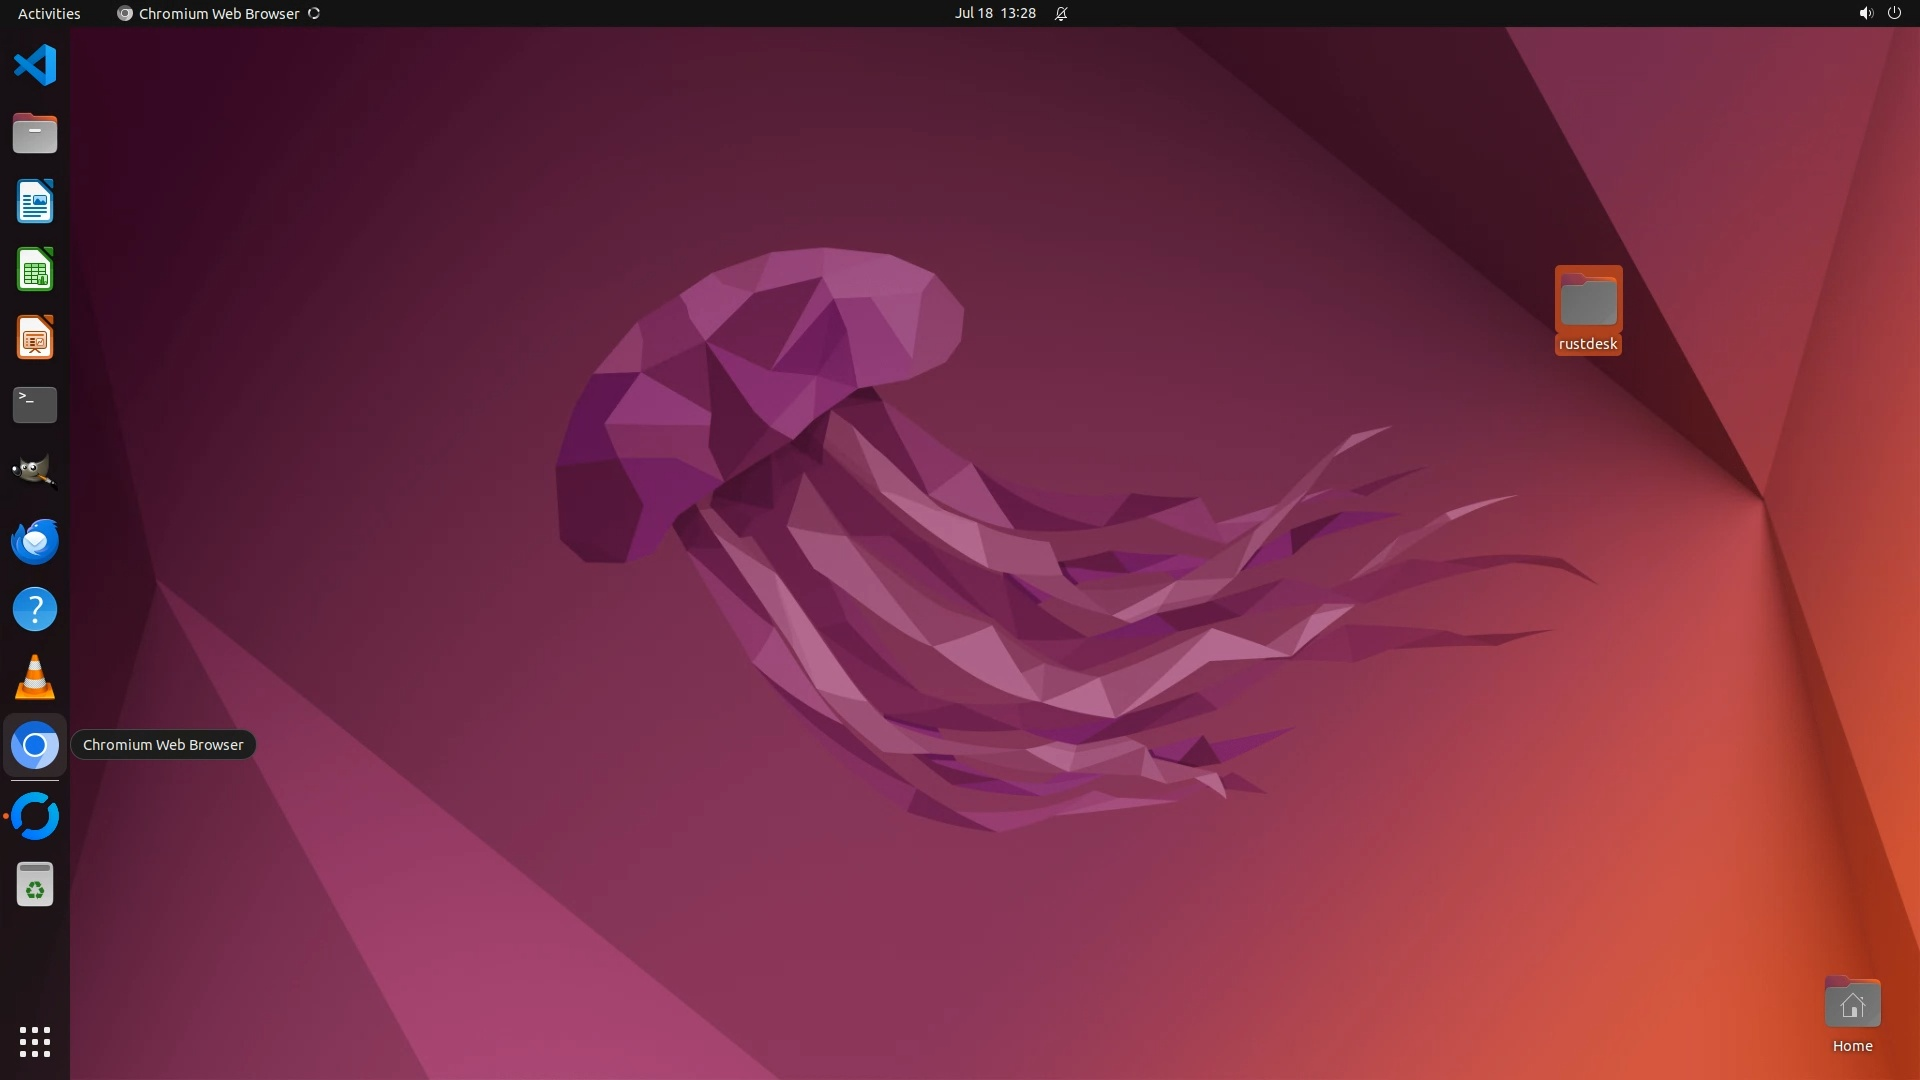1920x1080 pixels.
Task: Start LibreOffice Calc spreadsheet app
Action: [35, 270]
